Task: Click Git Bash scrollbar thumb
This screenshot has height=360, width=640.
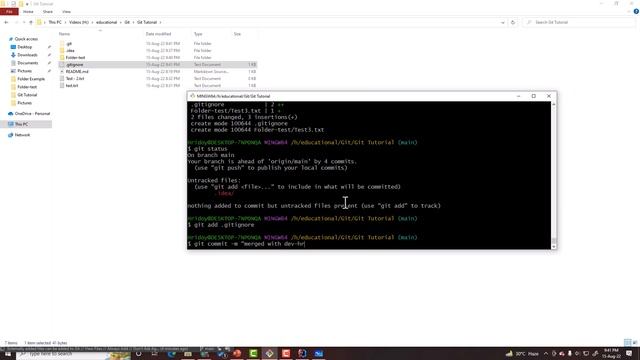Action: [x=554, y=241]
